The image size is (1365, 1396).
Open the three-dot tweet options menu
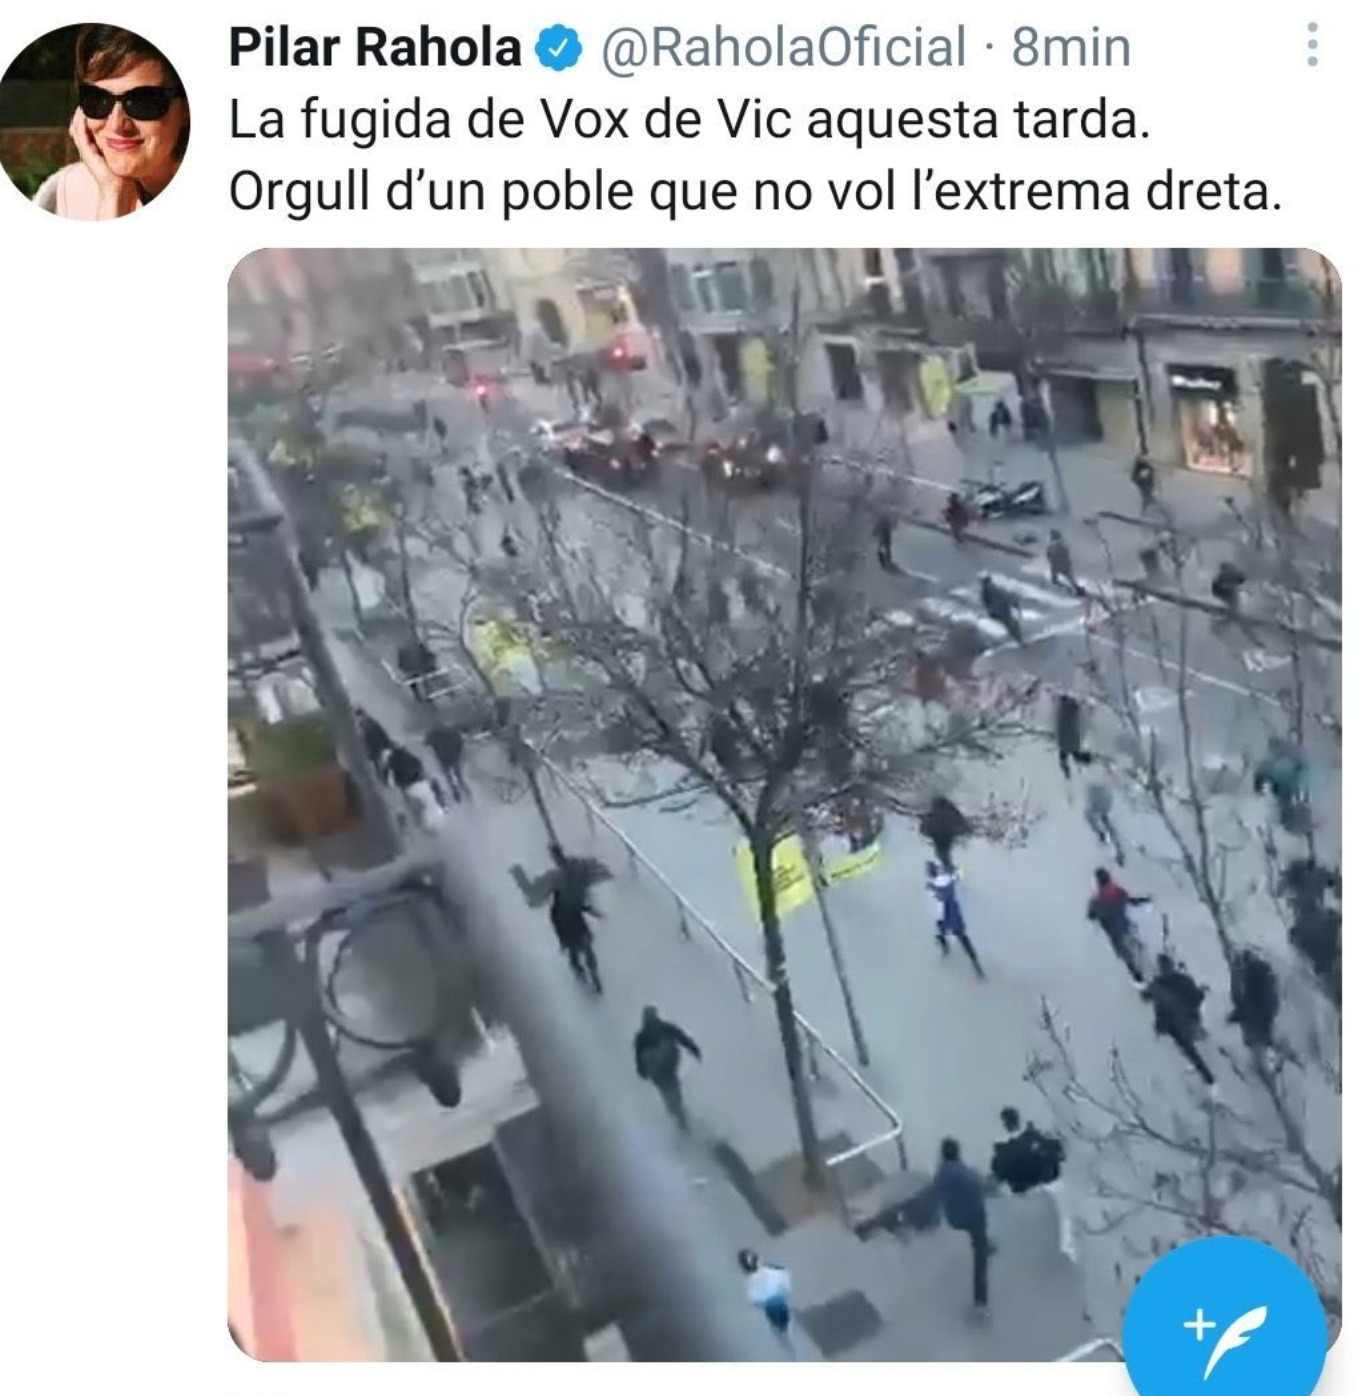[1312, 45]
